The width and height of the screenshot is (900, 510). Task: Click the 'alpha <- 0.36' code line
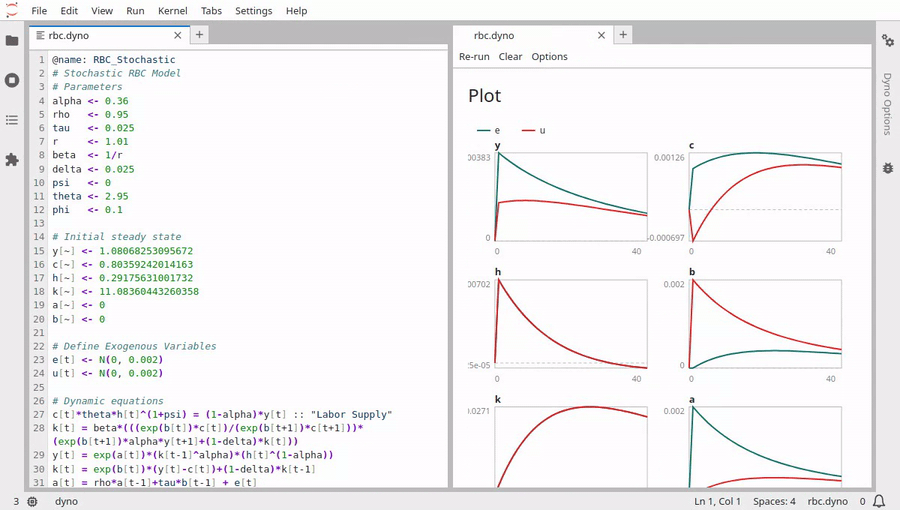pyautogui.click(x=90, y=101)
